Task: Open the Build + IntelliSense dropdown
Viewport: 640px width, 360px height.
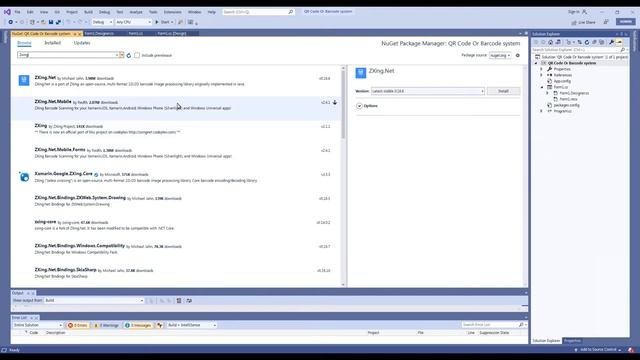Action: 191,325
